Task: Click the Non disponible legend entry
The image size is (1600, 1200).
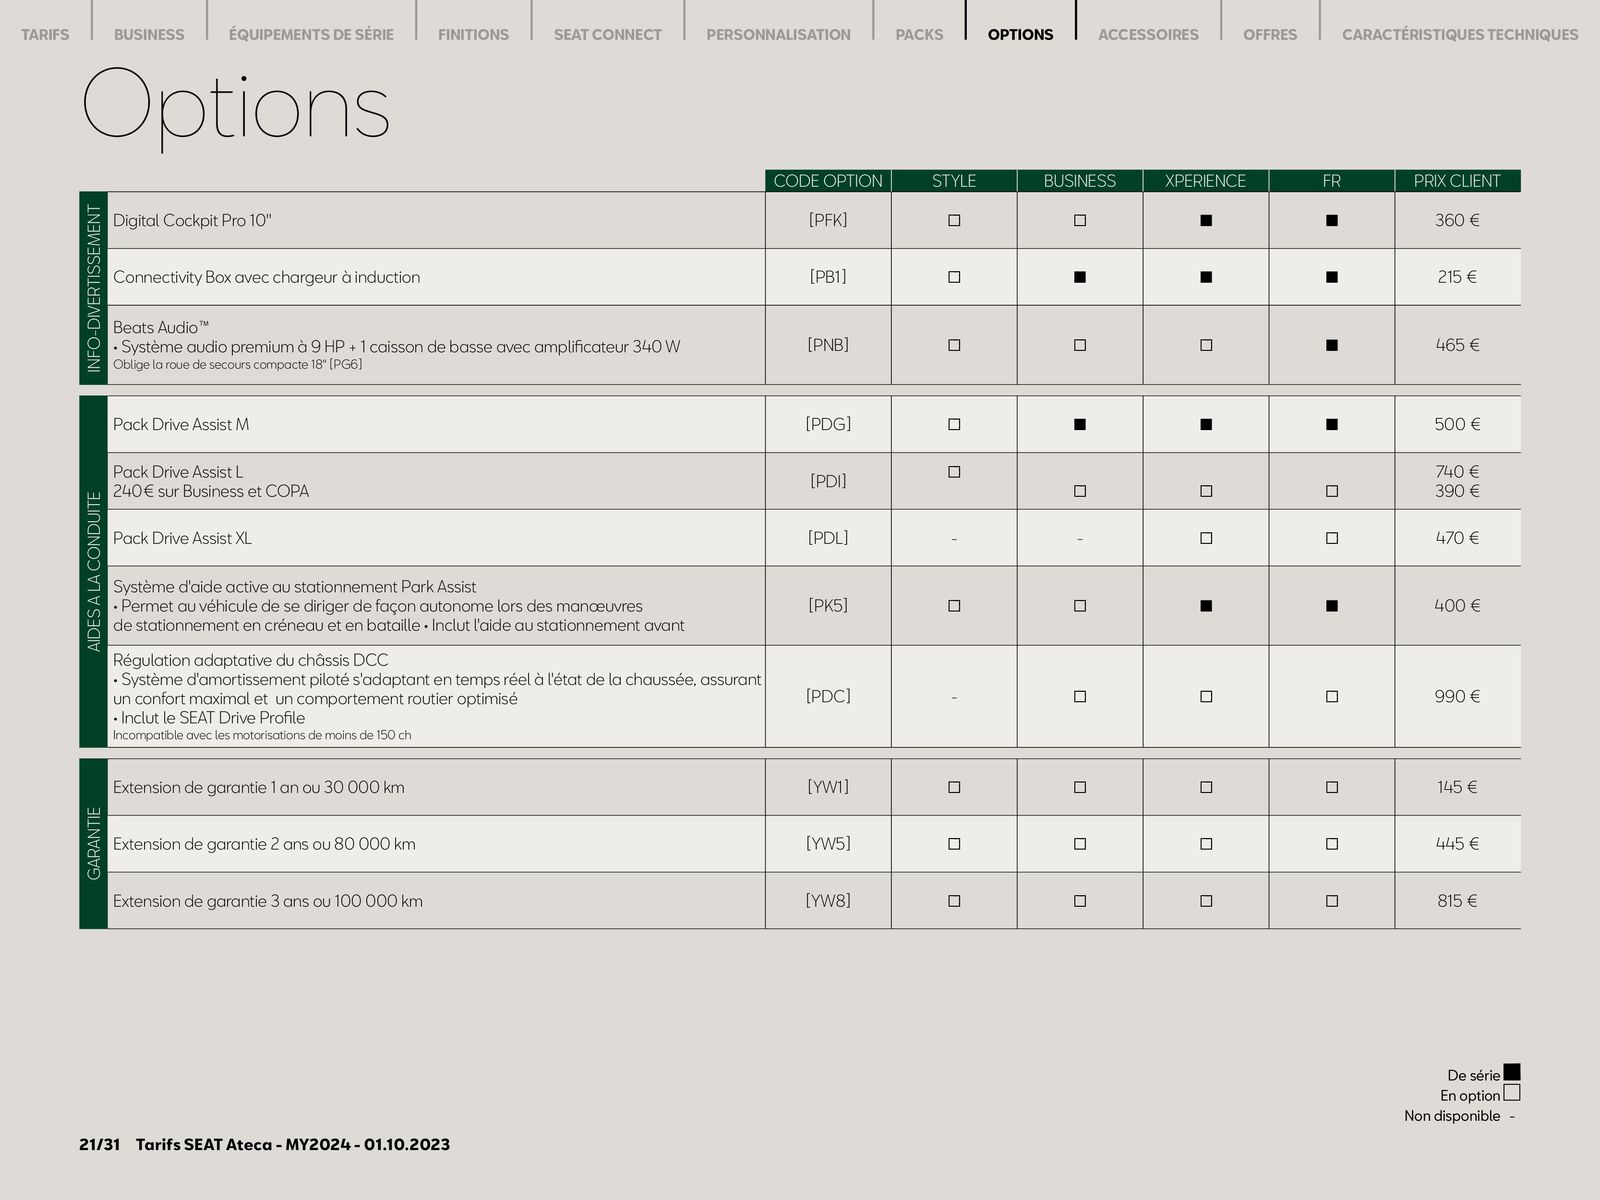Action: click(1459, 1116)
